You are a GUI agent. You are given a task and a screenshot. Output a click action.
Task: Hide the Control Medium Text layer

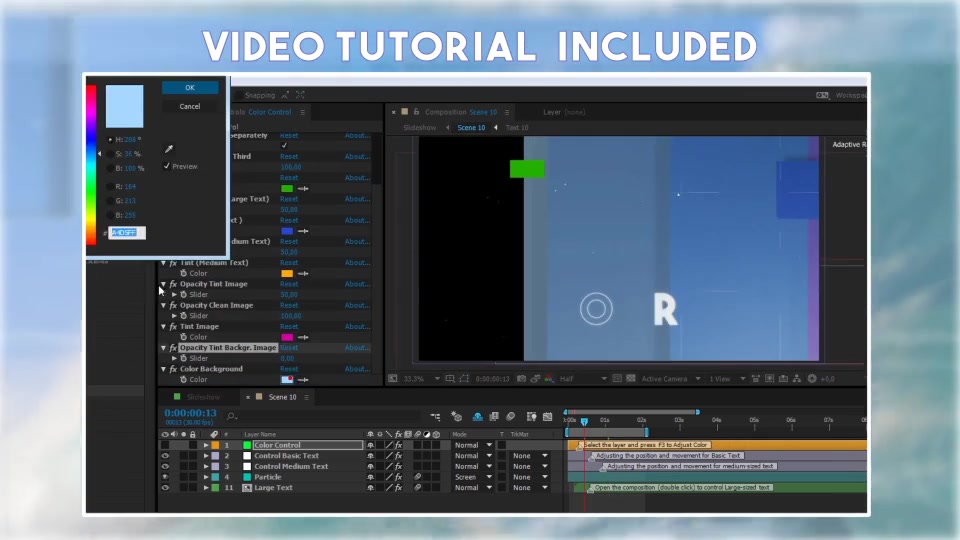(x=165, y=467)
